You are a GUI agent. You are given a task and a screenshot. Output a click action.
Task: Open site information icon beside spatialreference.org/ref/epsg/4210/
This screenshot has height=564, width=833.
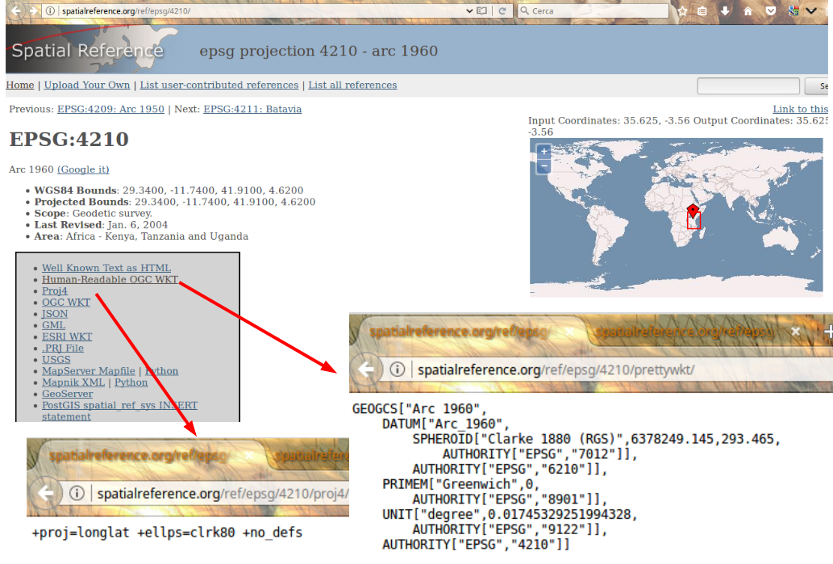click(x=50, y=11)
